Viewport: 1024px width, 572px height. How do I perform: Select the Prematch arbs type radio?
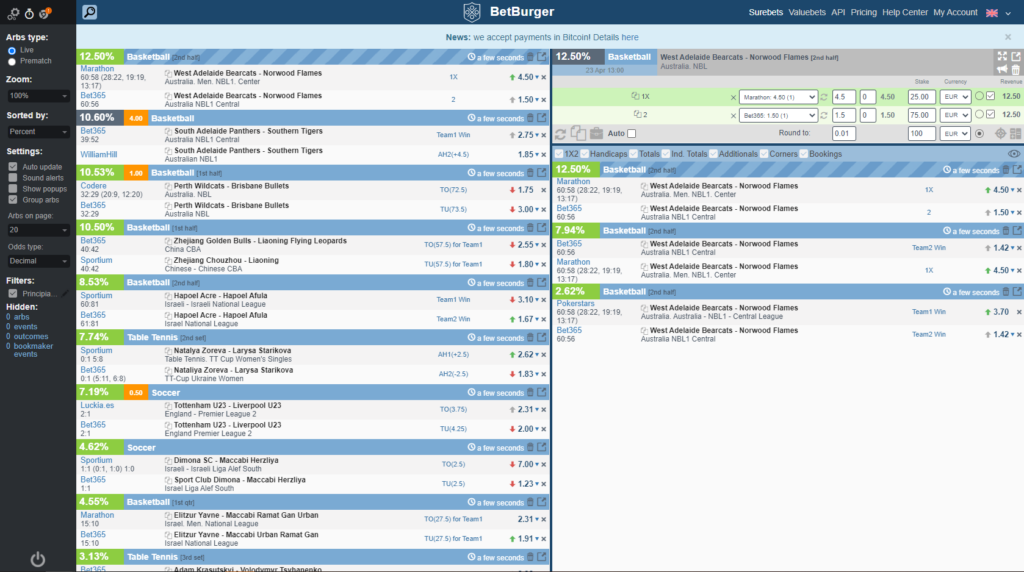point(12,61)
